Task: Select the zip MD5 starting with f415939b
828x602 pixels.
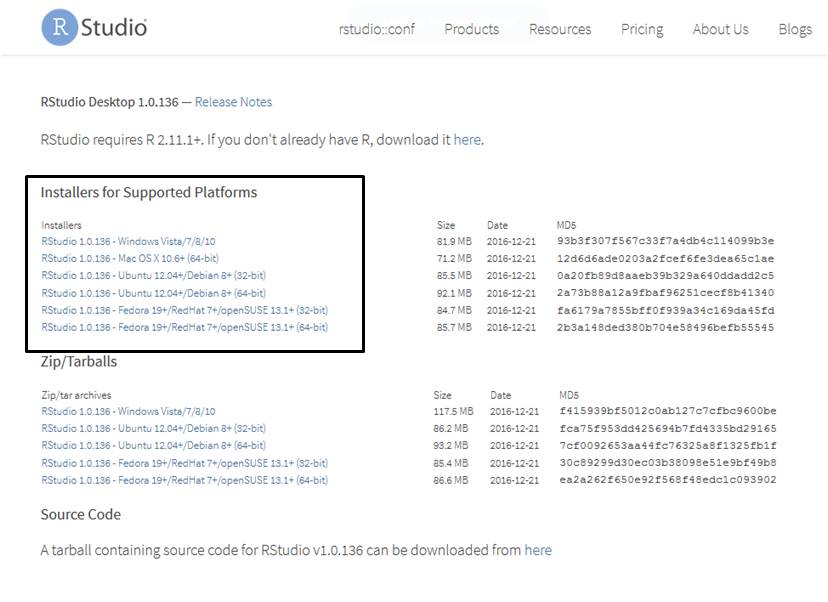Action: point(668,411)
